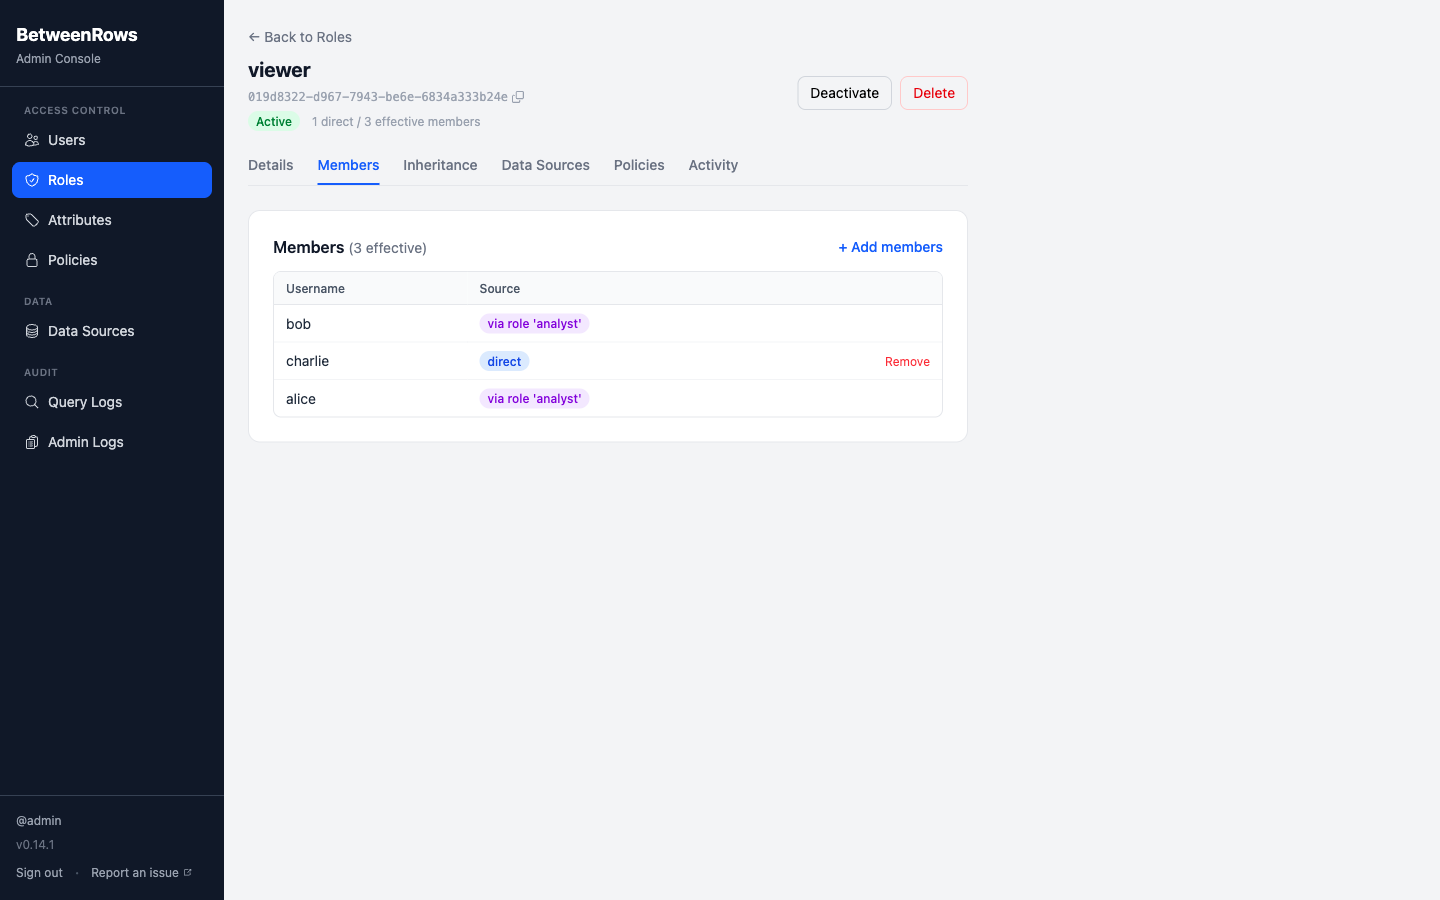This screenshot has height=900, width=1440.
Task: Open the Add members dialog
Action: pyautogui.click(x=890, y=247)
